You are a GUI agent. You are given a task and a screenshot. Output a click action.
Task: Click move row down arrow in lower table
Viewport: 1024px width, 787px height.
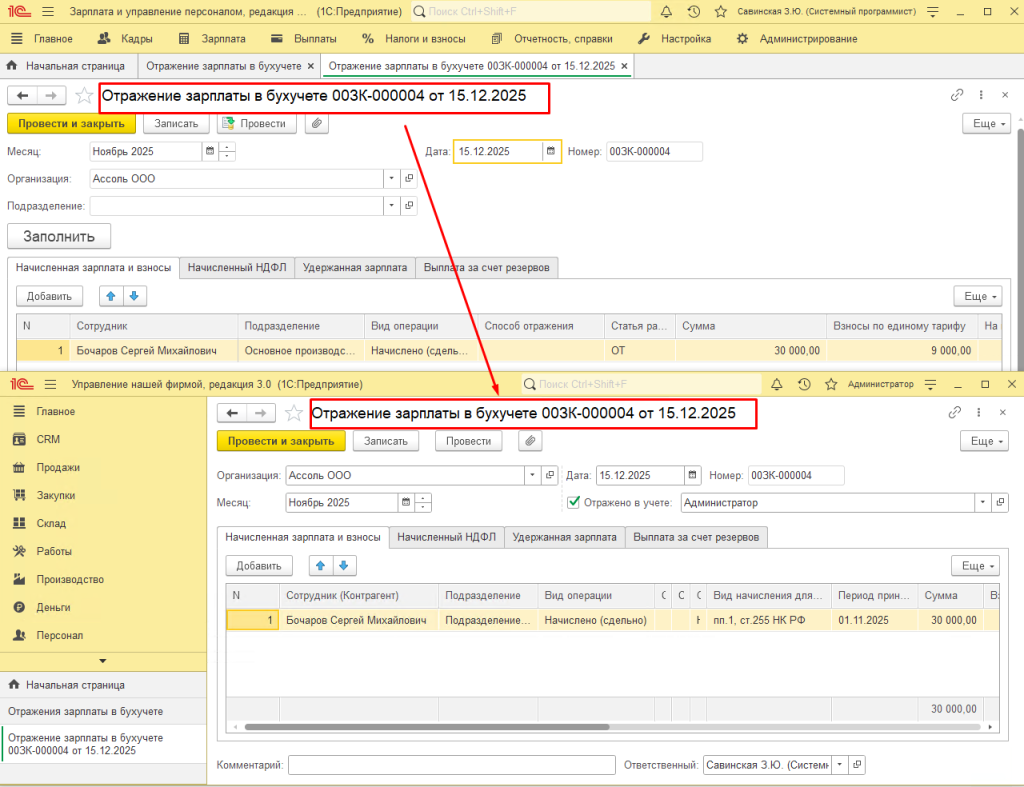pos(343,566)
